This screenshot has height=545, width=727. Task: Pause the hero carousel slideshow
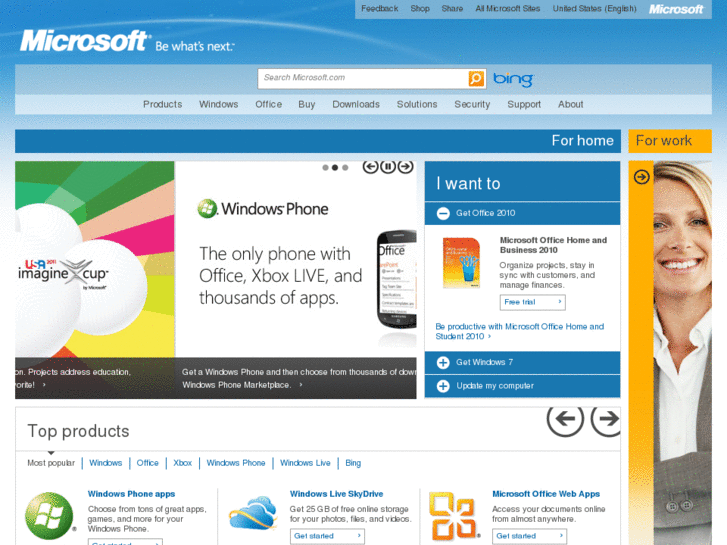click(388, 166)
